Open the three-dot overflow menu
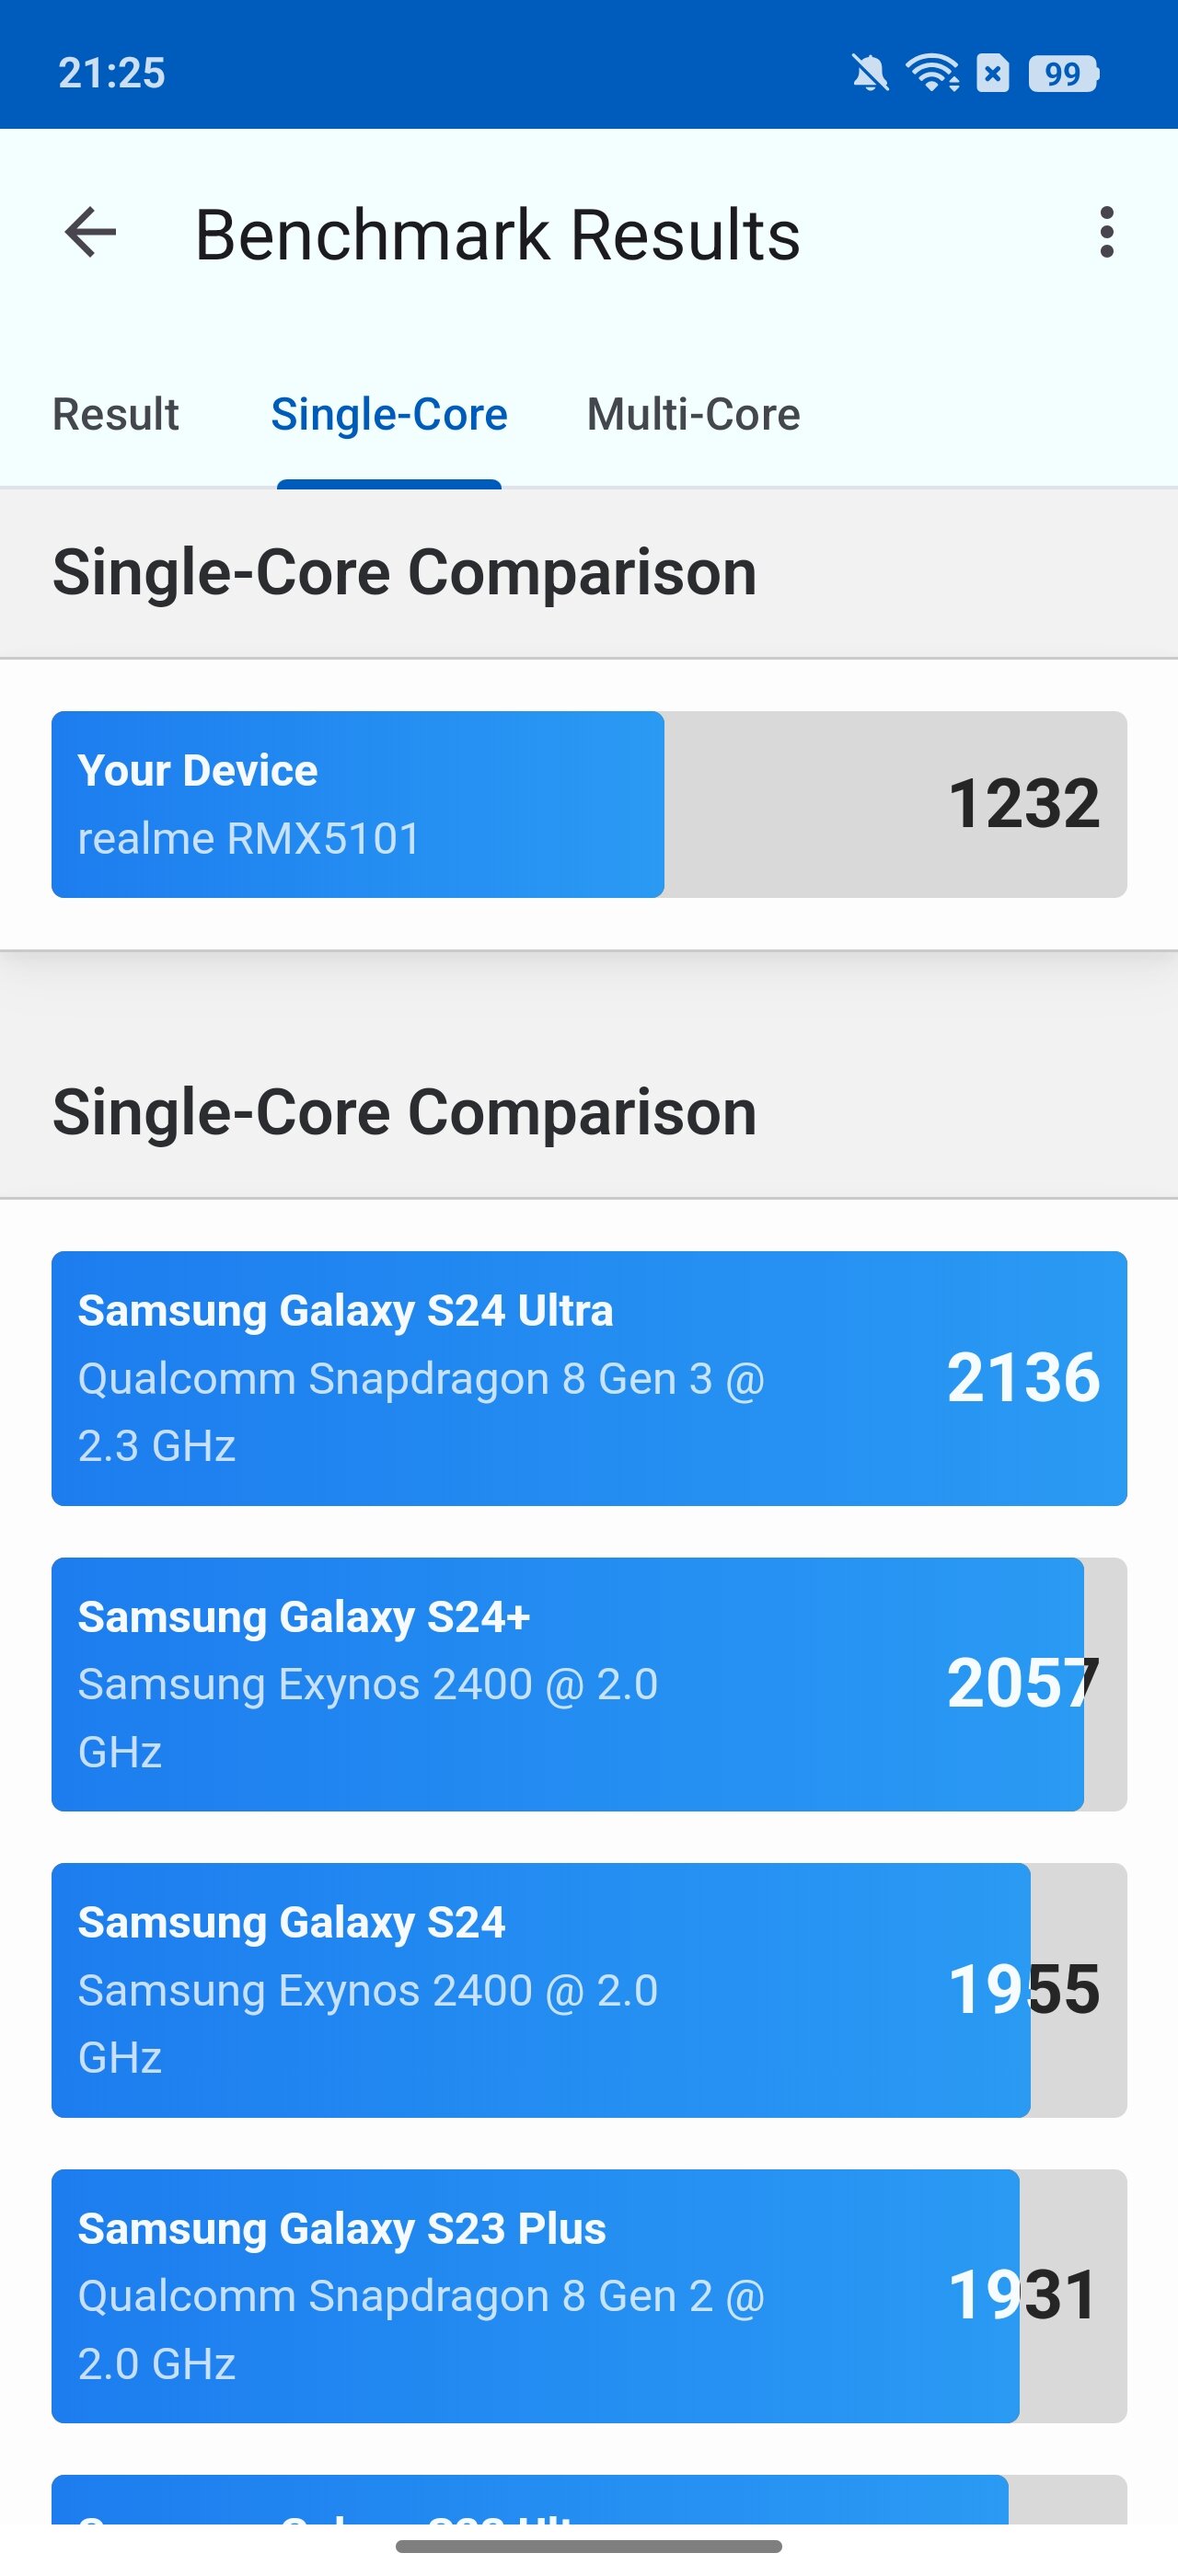The image size is (1178, 2576). pyautogui.click(x=1106, y=233)
